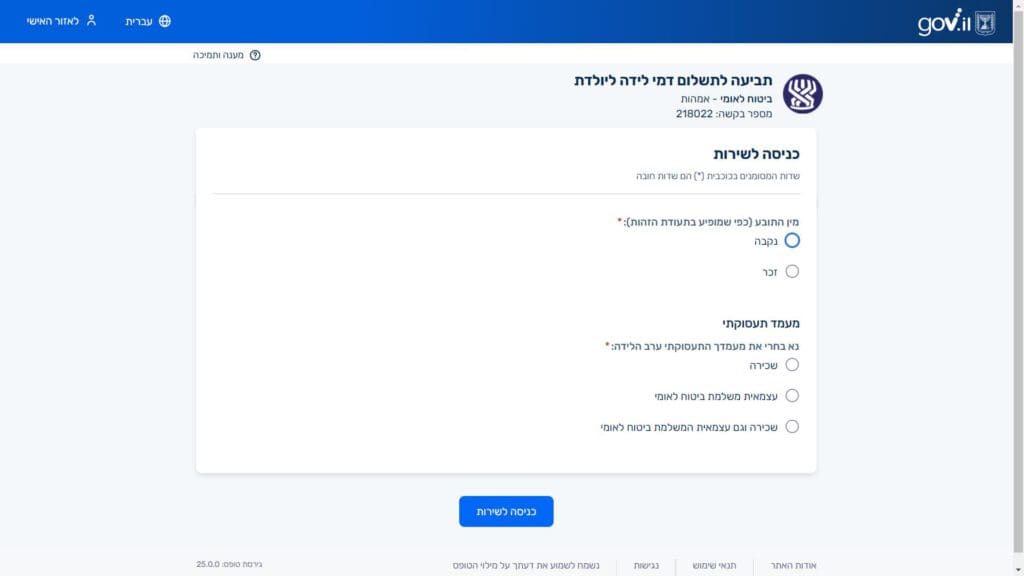The height and width of the screenshot is (576, 1024).
Task: Select שכירה וגם עצמאית radio option
Action: 792,427
